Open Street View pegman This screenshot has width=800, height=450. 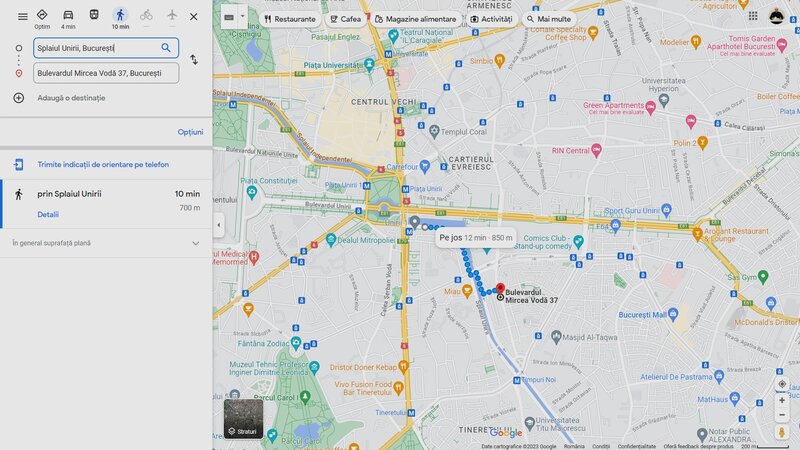[782, 432]
